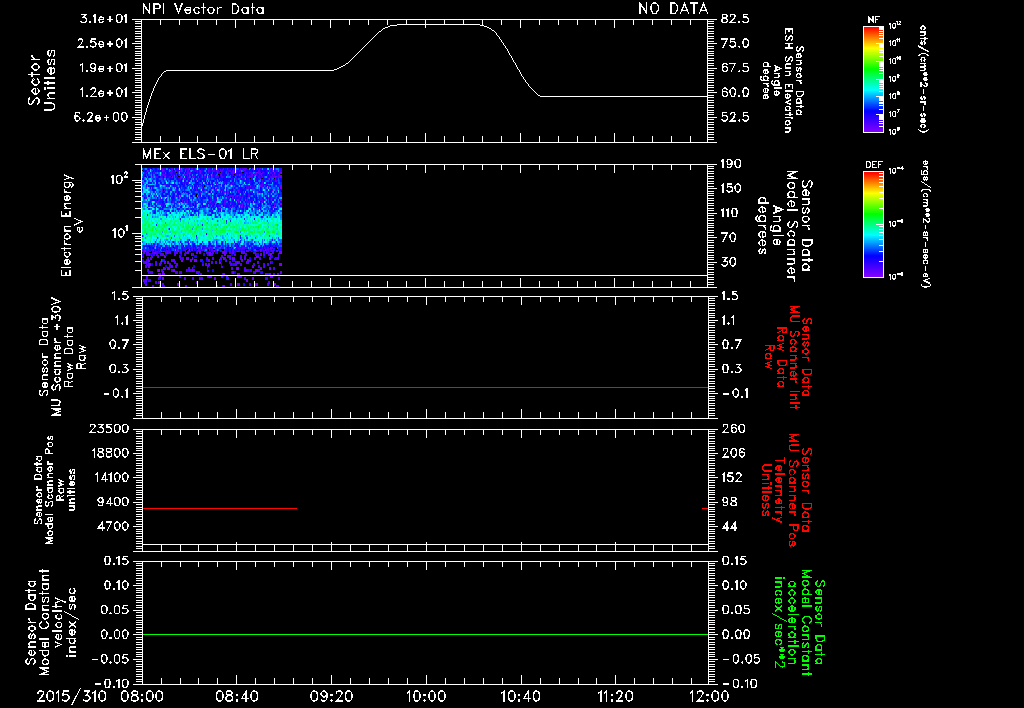The image size is (1024, 708).
Task: Click the "Model Scanner Pos Raw unitless" axis title
Action: (x=55, y=490)
